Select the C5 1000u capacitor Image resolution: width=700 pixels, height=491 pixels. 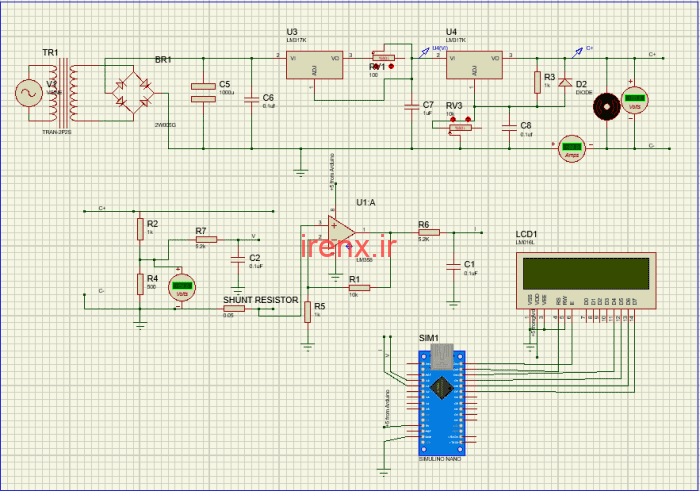pos(203,92)
